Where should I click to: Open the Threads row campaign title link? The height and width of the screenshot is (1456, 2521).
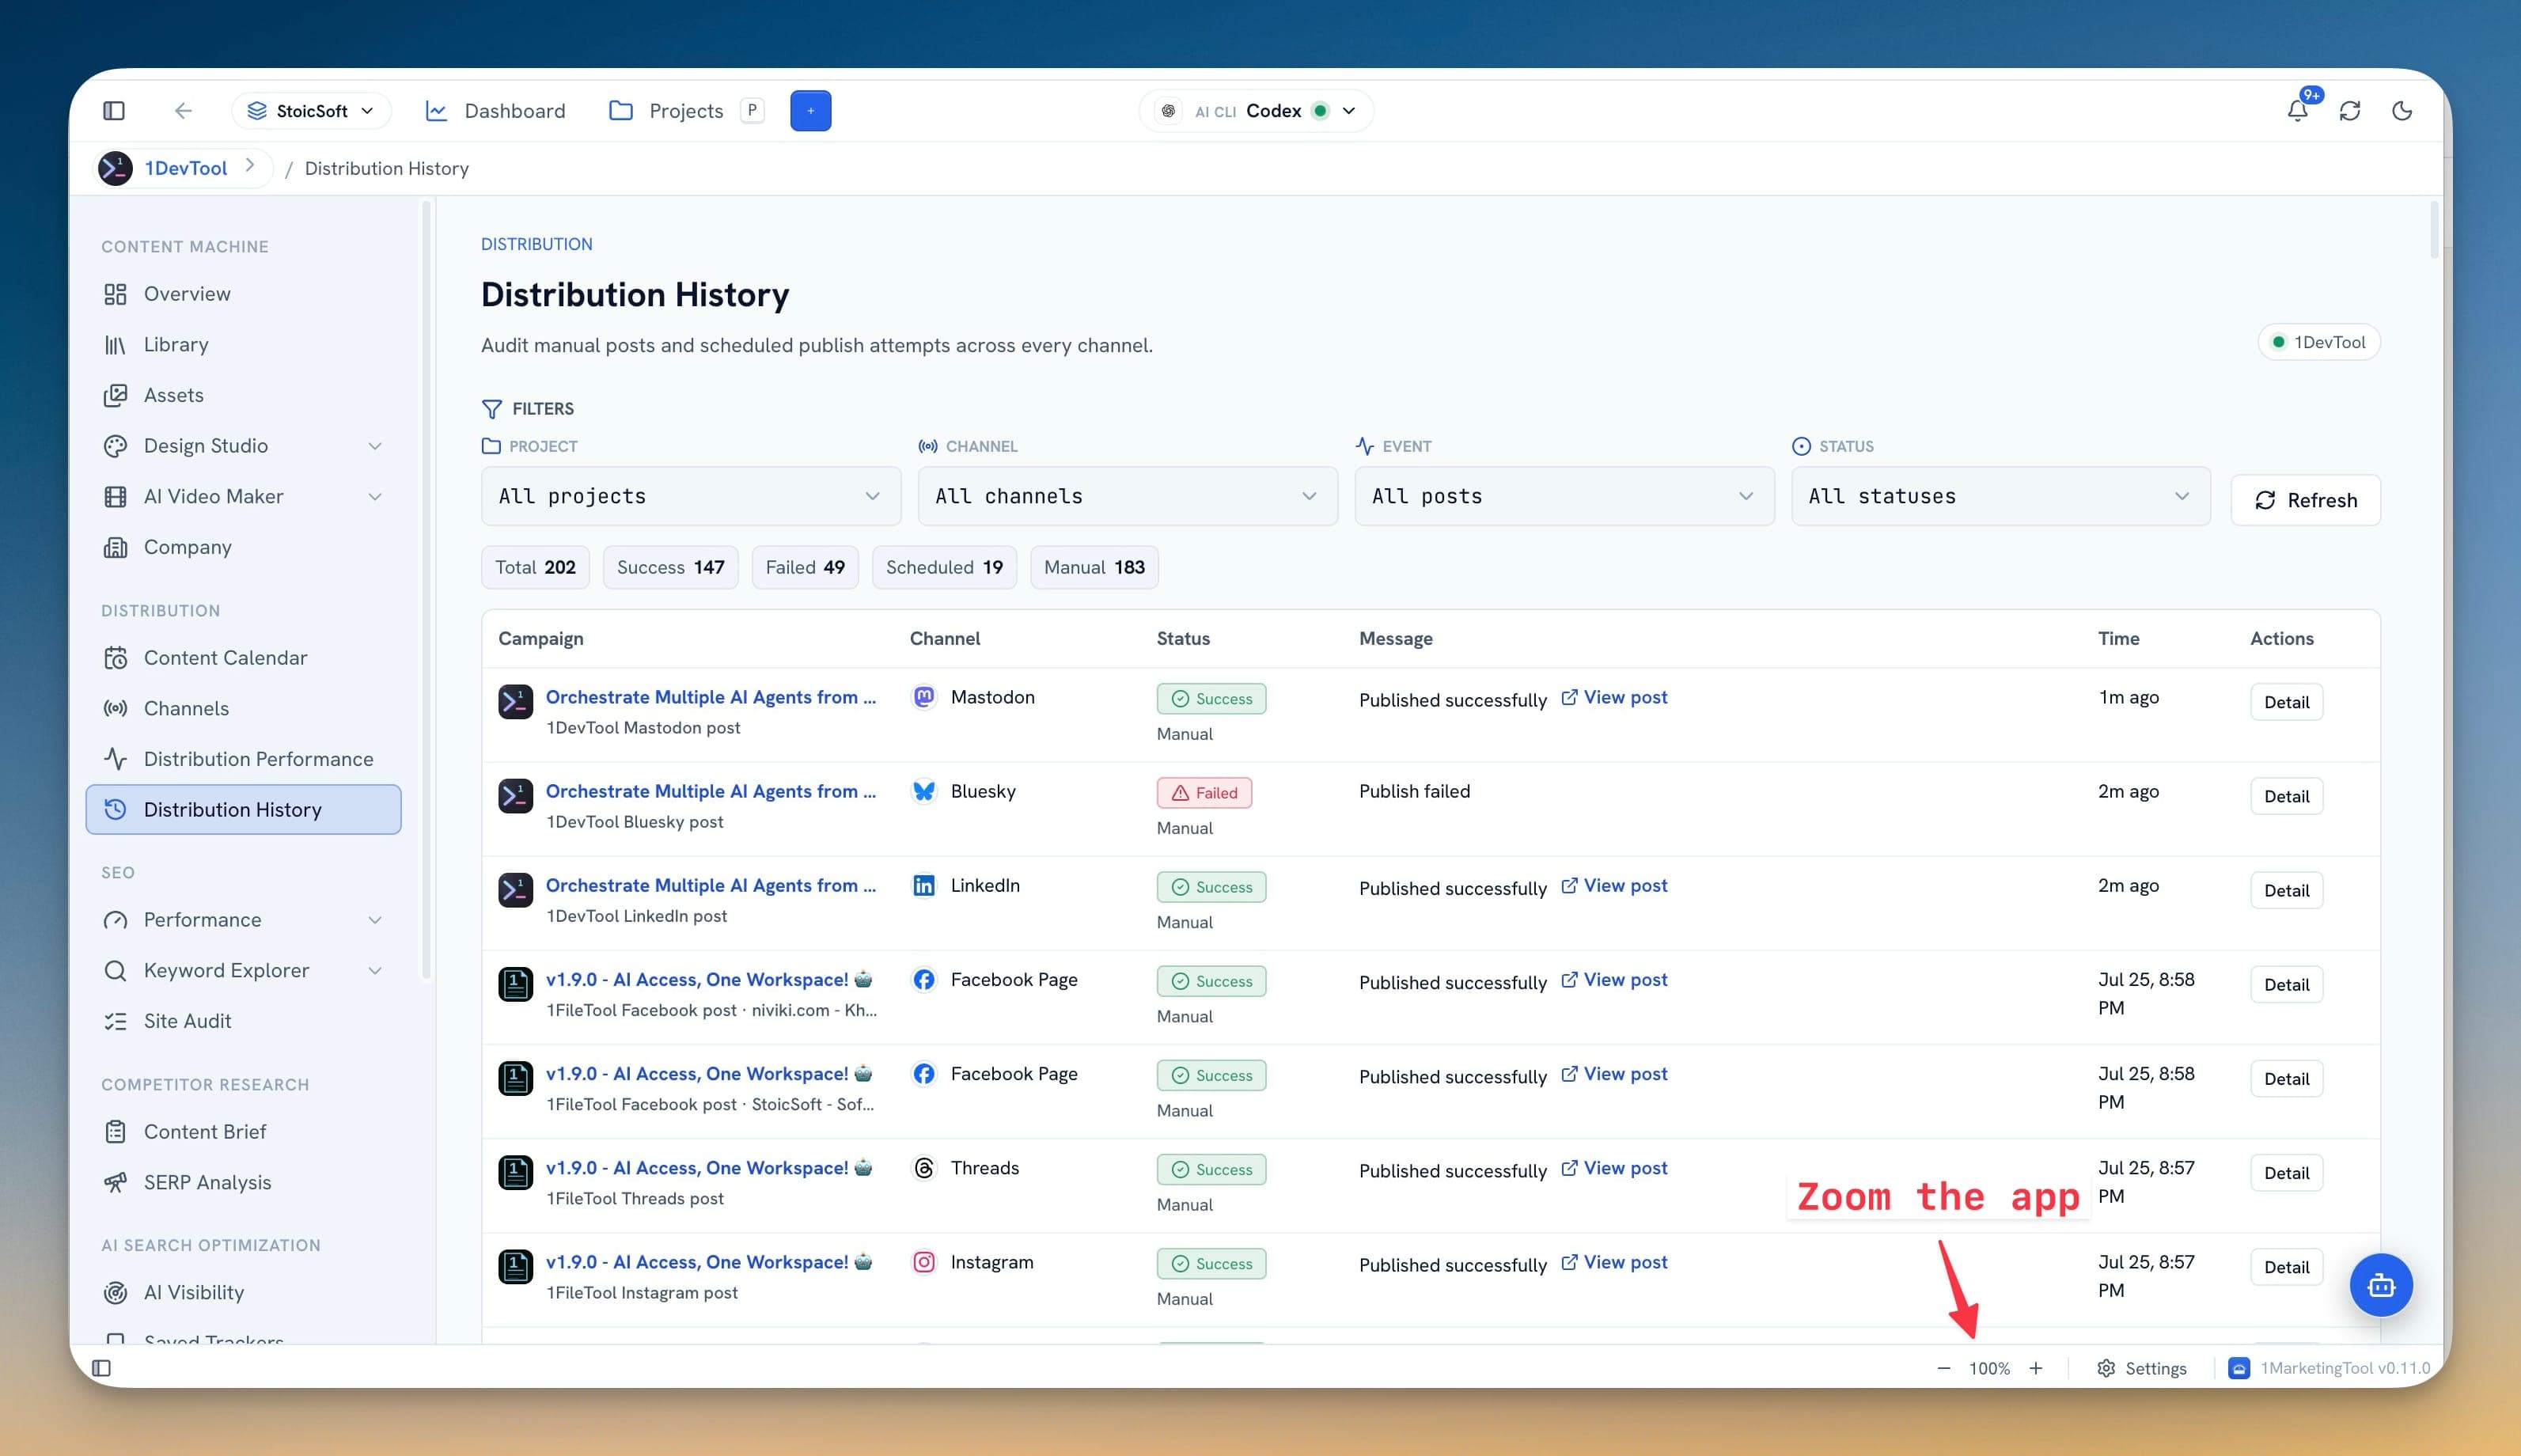pyautogui.click(x=709, y=1168)
